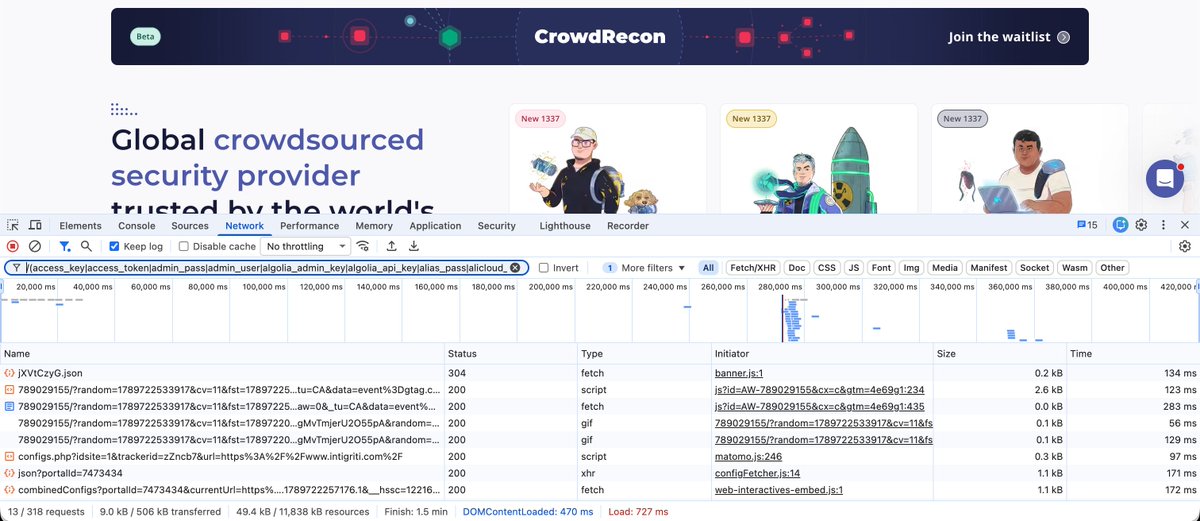Open network search magnifier
1200x521 pixels.
pyautogui.click(x=87, y=246)
